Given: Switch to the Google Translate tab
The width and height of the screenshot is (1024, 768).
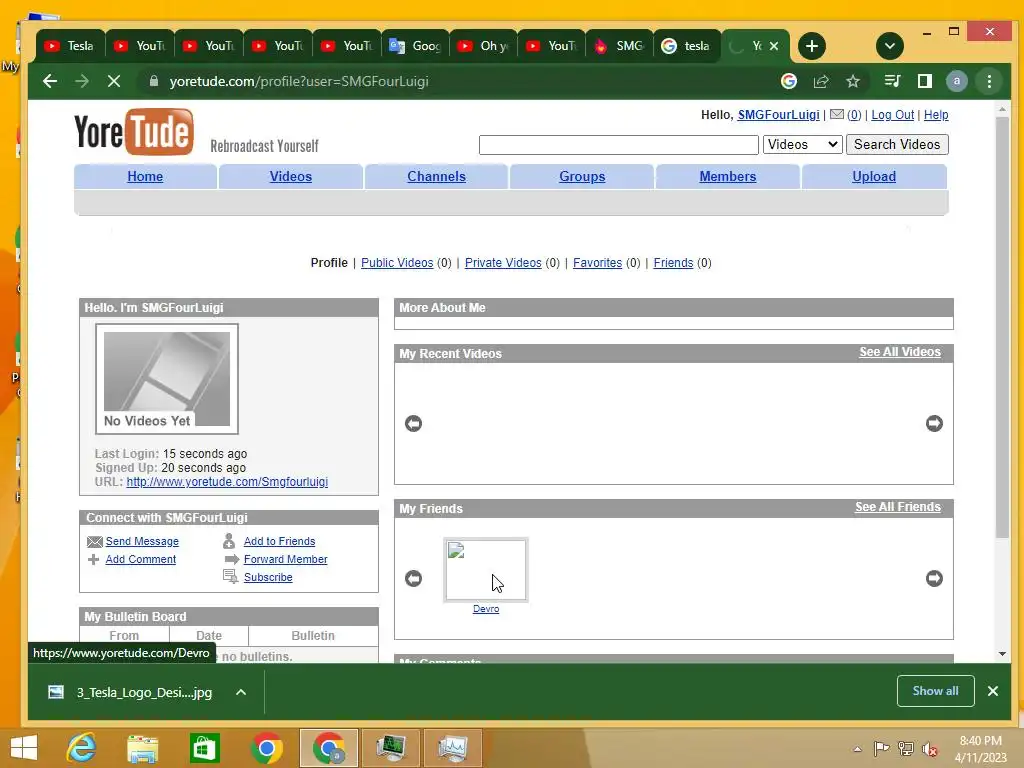Looking at the screenshot, I should (415, 46).
